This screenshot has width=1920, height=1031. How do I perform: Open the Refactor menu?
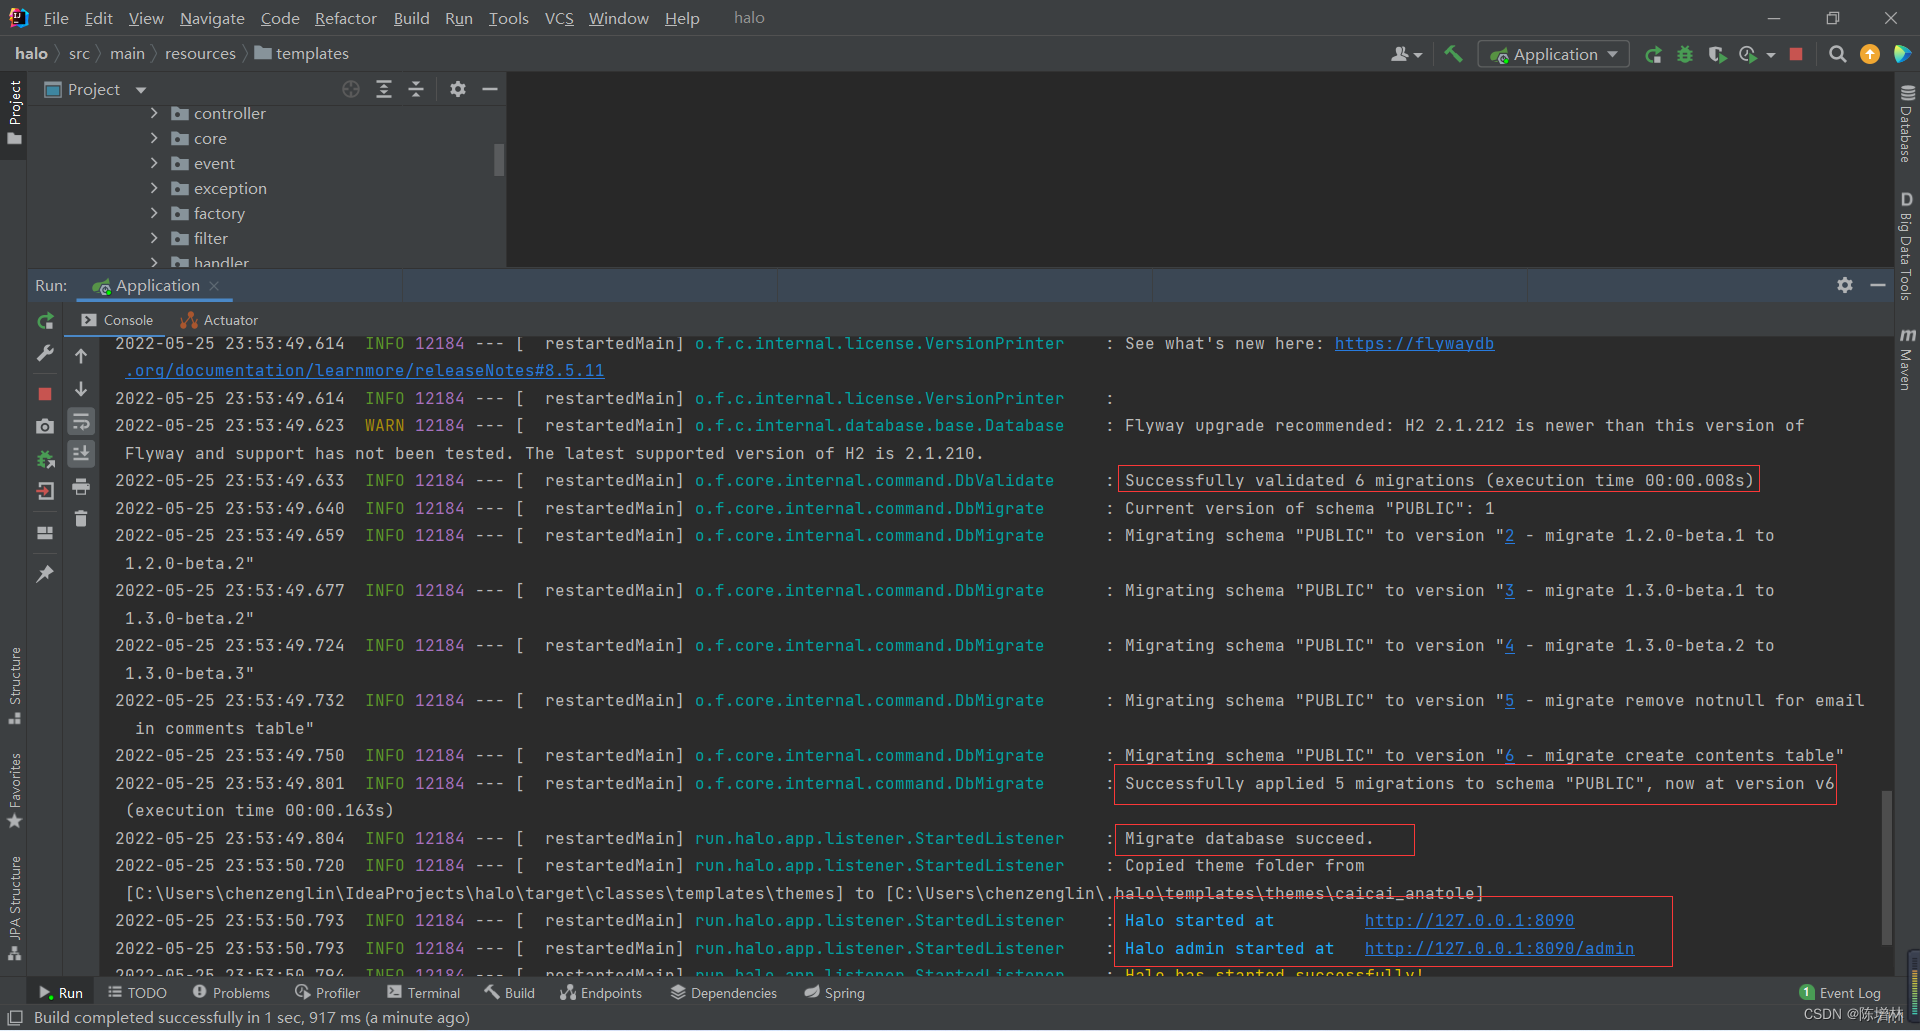pos(345,18)
